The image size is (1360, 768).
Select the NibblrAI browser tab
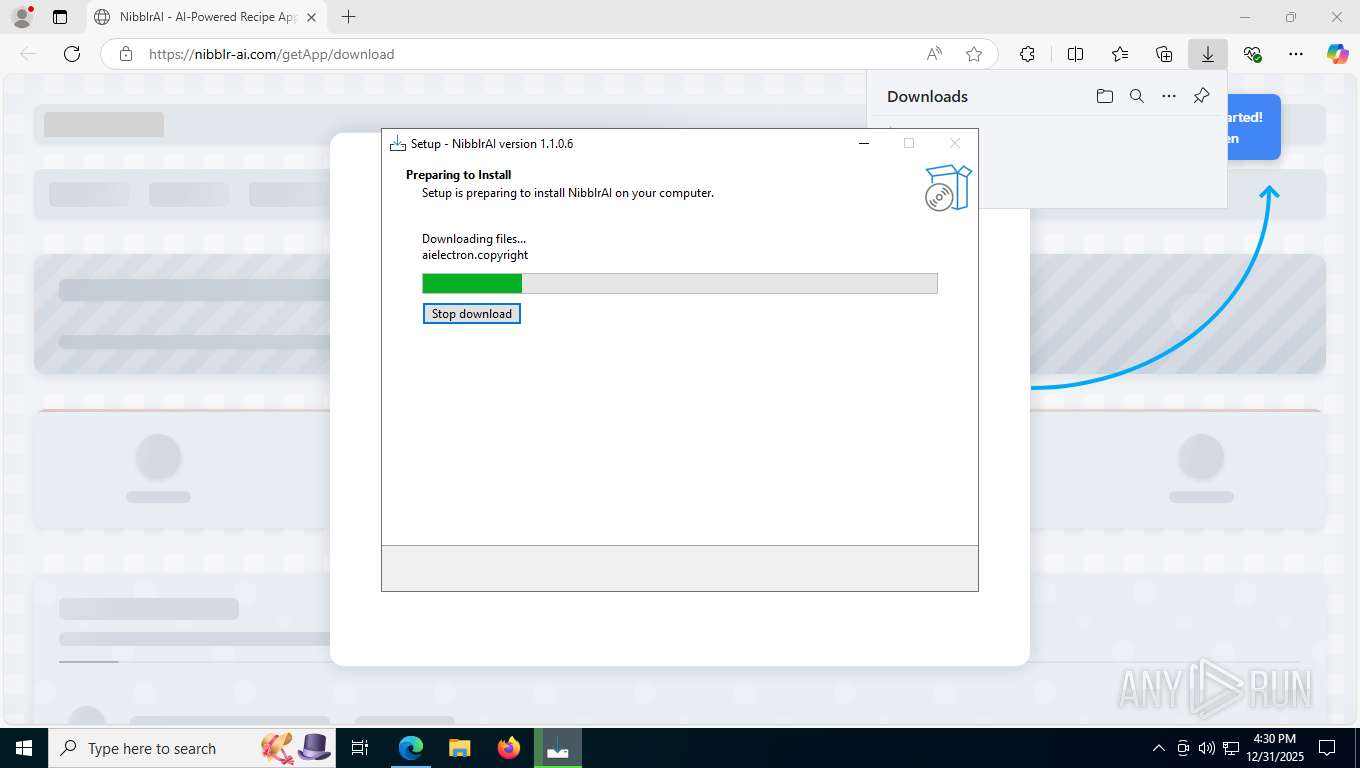click(207, 17)
